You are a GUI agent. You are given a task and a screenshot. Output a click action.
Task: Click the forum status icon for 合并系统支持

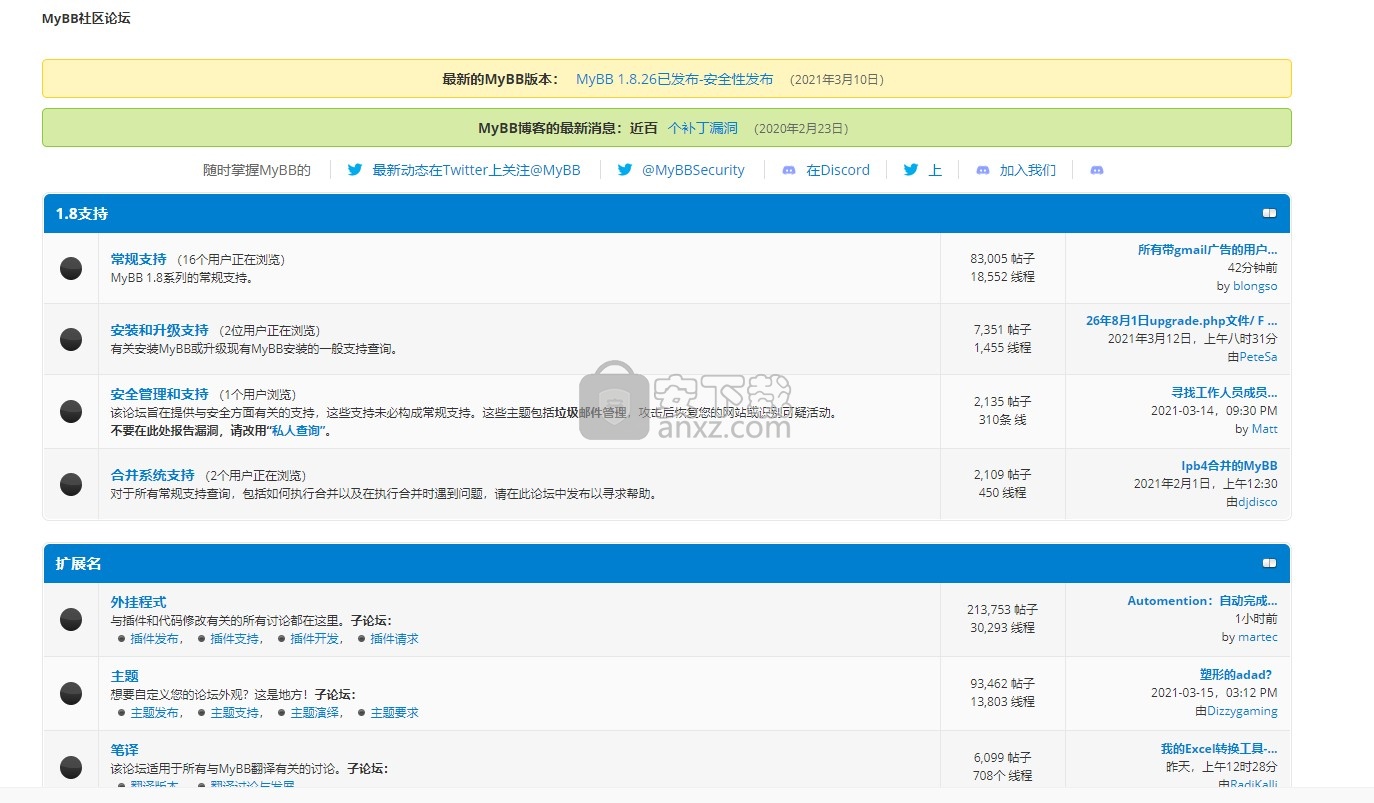point(71,484)
